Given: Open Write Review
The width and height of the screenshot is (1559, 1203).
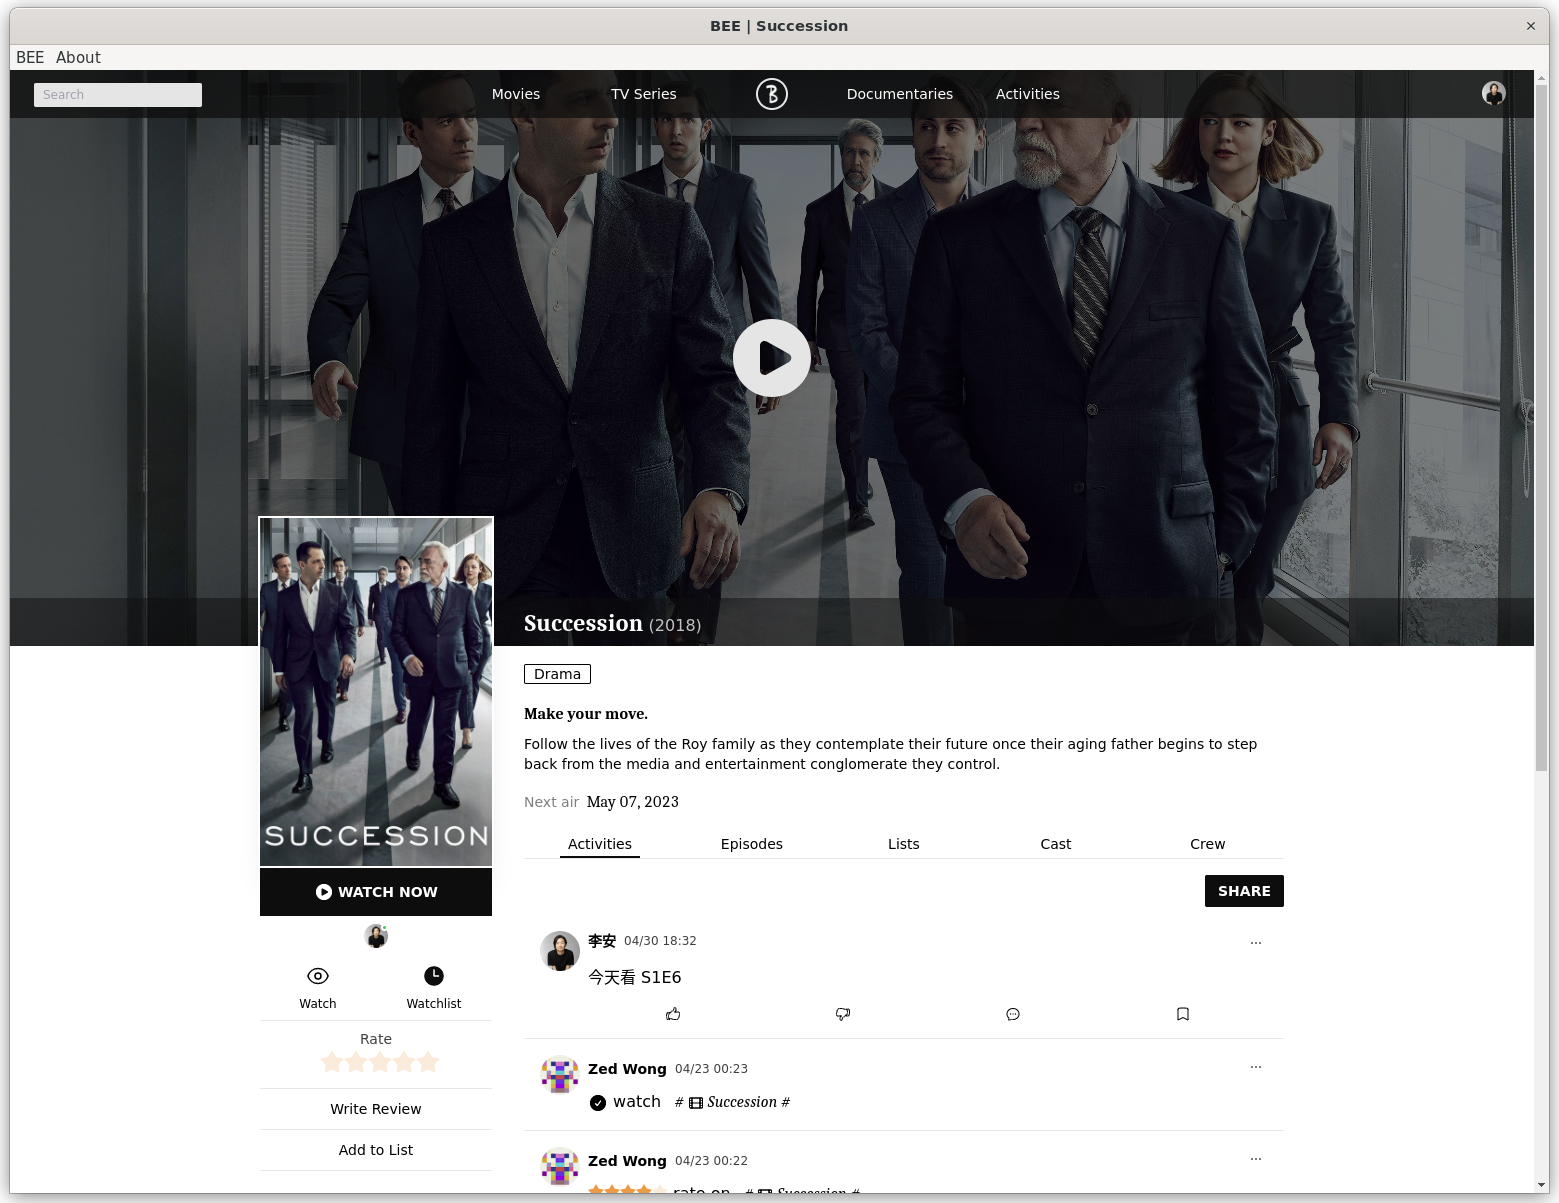Looking at the screenshot, I should coord(376,1109).
